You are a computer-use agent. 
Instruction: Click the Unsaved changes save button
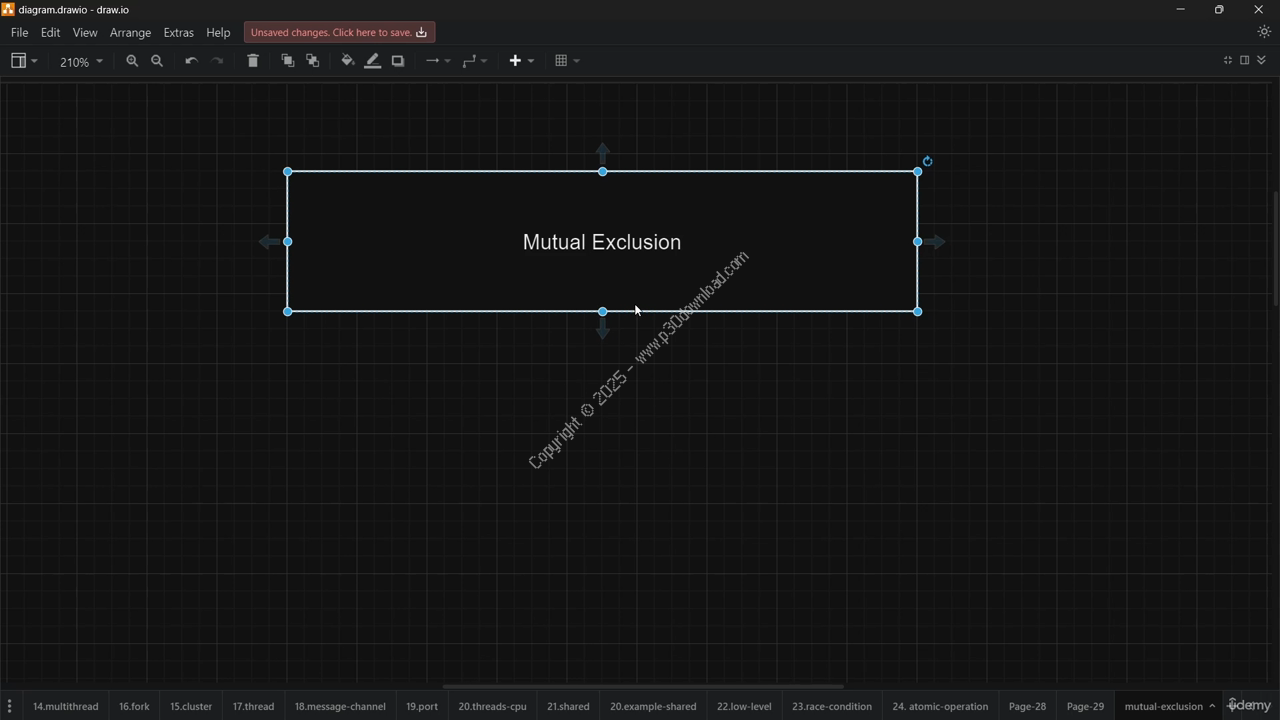click(x=339, y=33)
